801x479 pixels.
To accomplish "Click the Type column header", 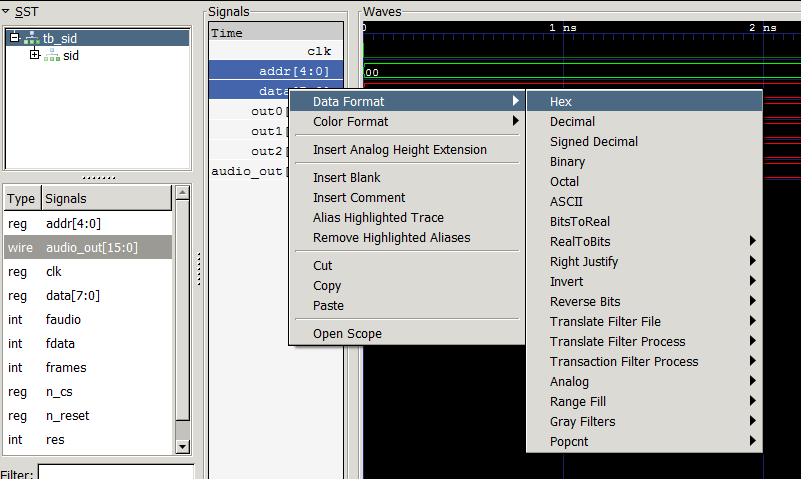I will (x=21, y=199).
